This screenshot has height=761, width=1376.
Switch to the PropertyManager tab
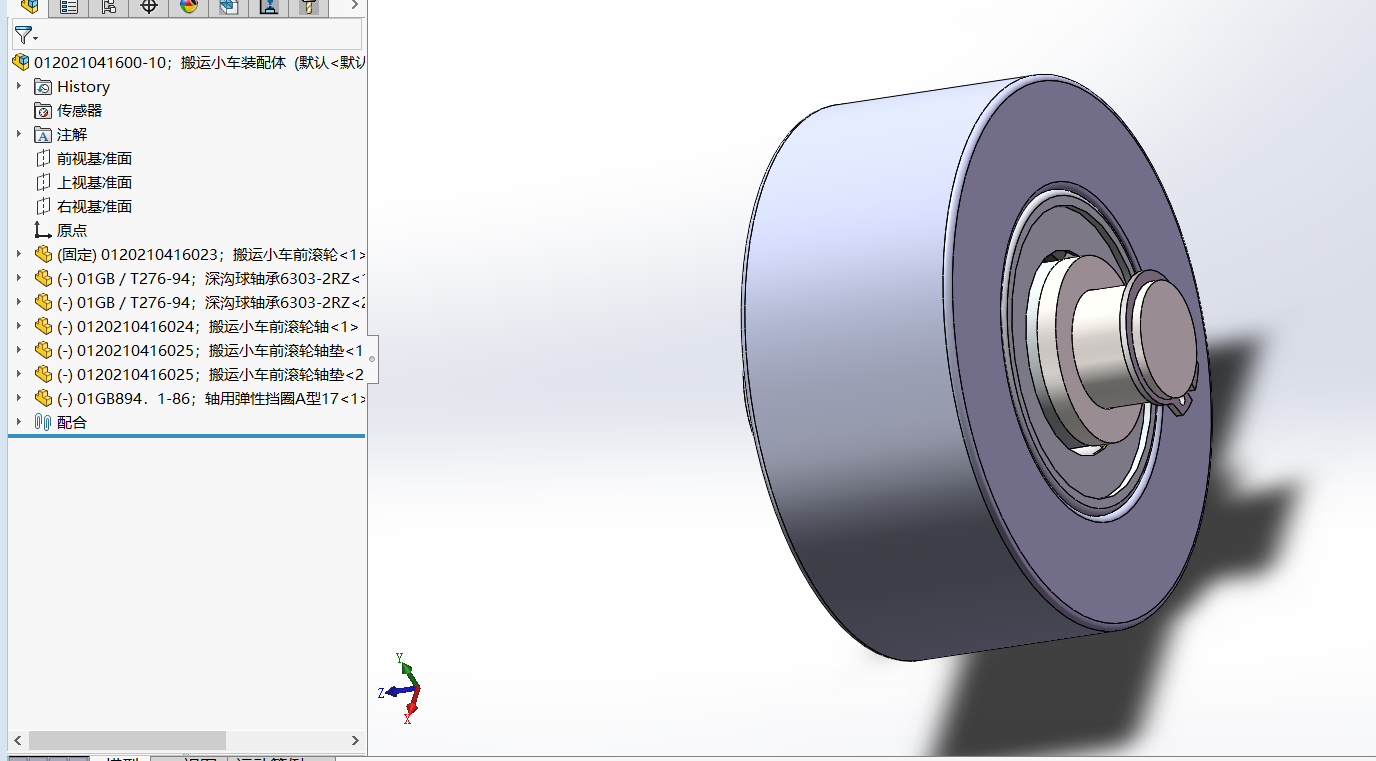point(68,7)
